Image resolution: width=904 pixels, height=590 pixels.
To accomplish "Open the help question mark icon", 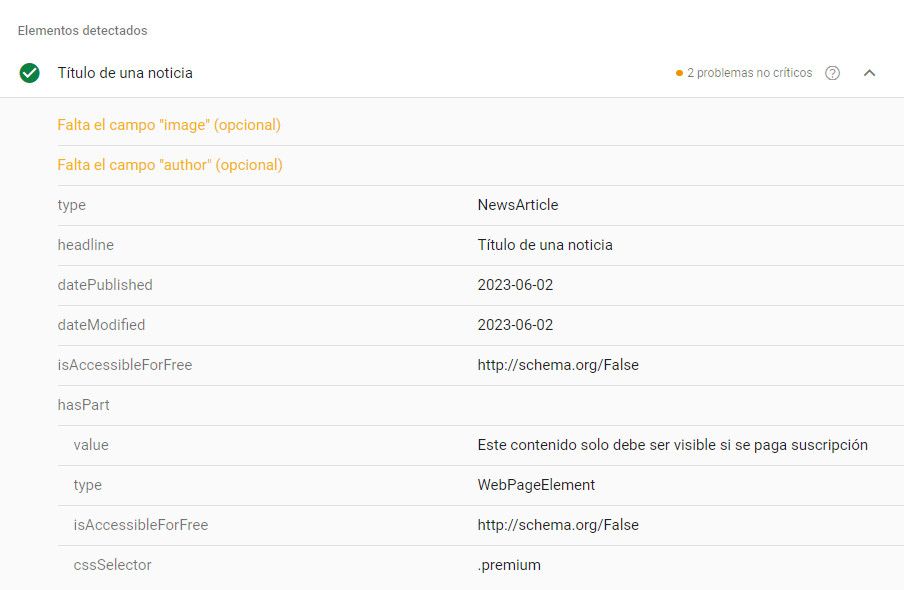I will point(832,72).
